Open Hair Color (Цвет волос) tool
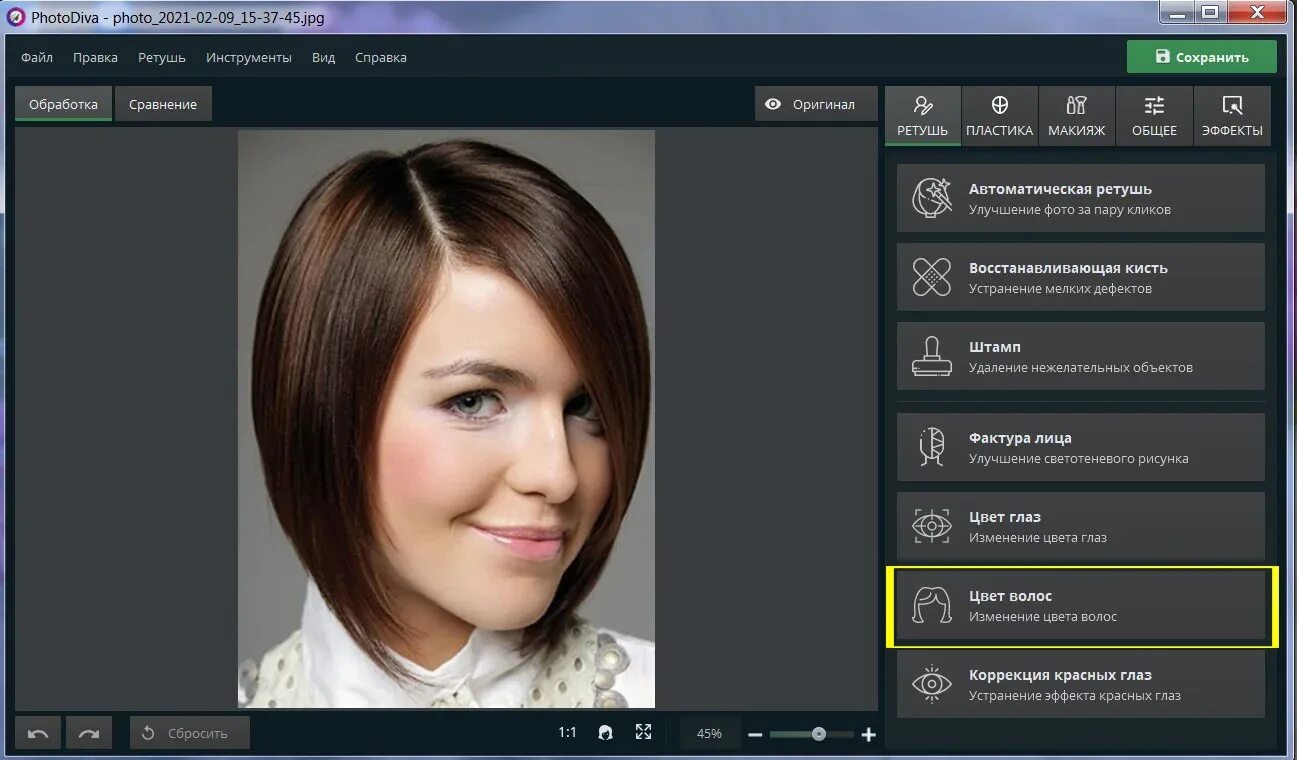The width and height of the screenshot is (1297, 760). coord(1080,606)
